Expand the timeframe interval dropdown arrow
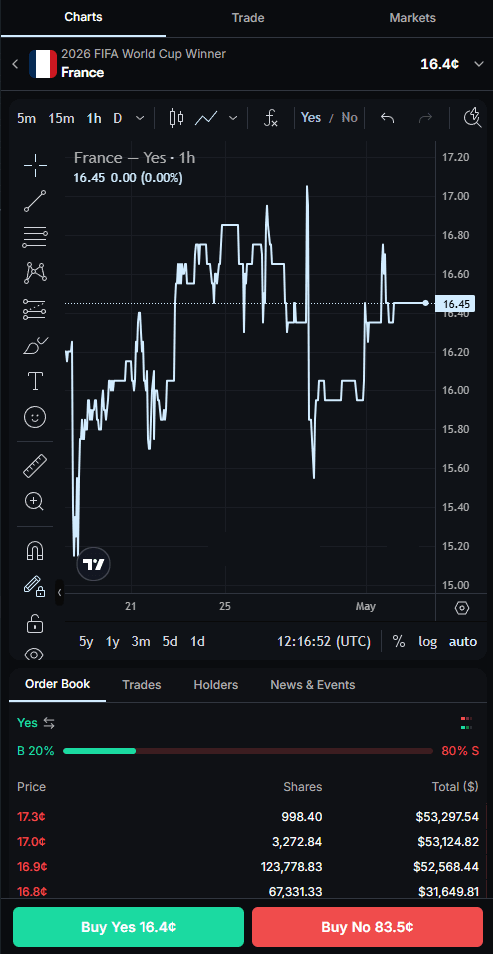 coord(140,118)
